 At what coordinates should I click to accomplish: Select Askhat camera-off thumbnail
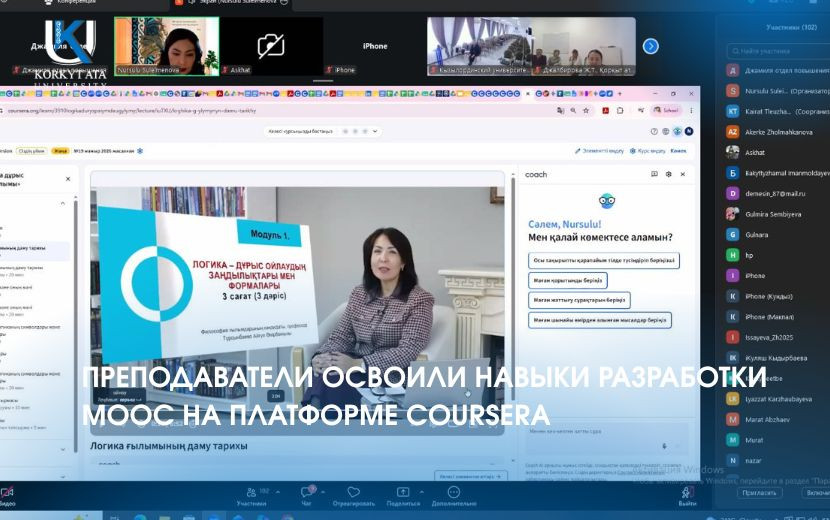pos(271,46)
